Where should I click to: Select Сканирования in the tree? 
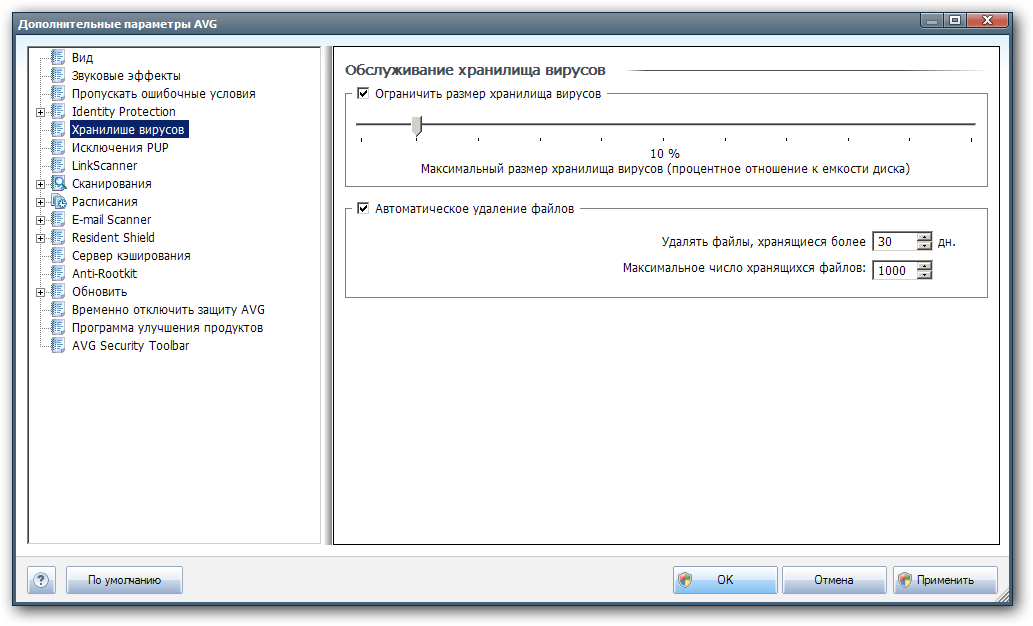point(111,183)
